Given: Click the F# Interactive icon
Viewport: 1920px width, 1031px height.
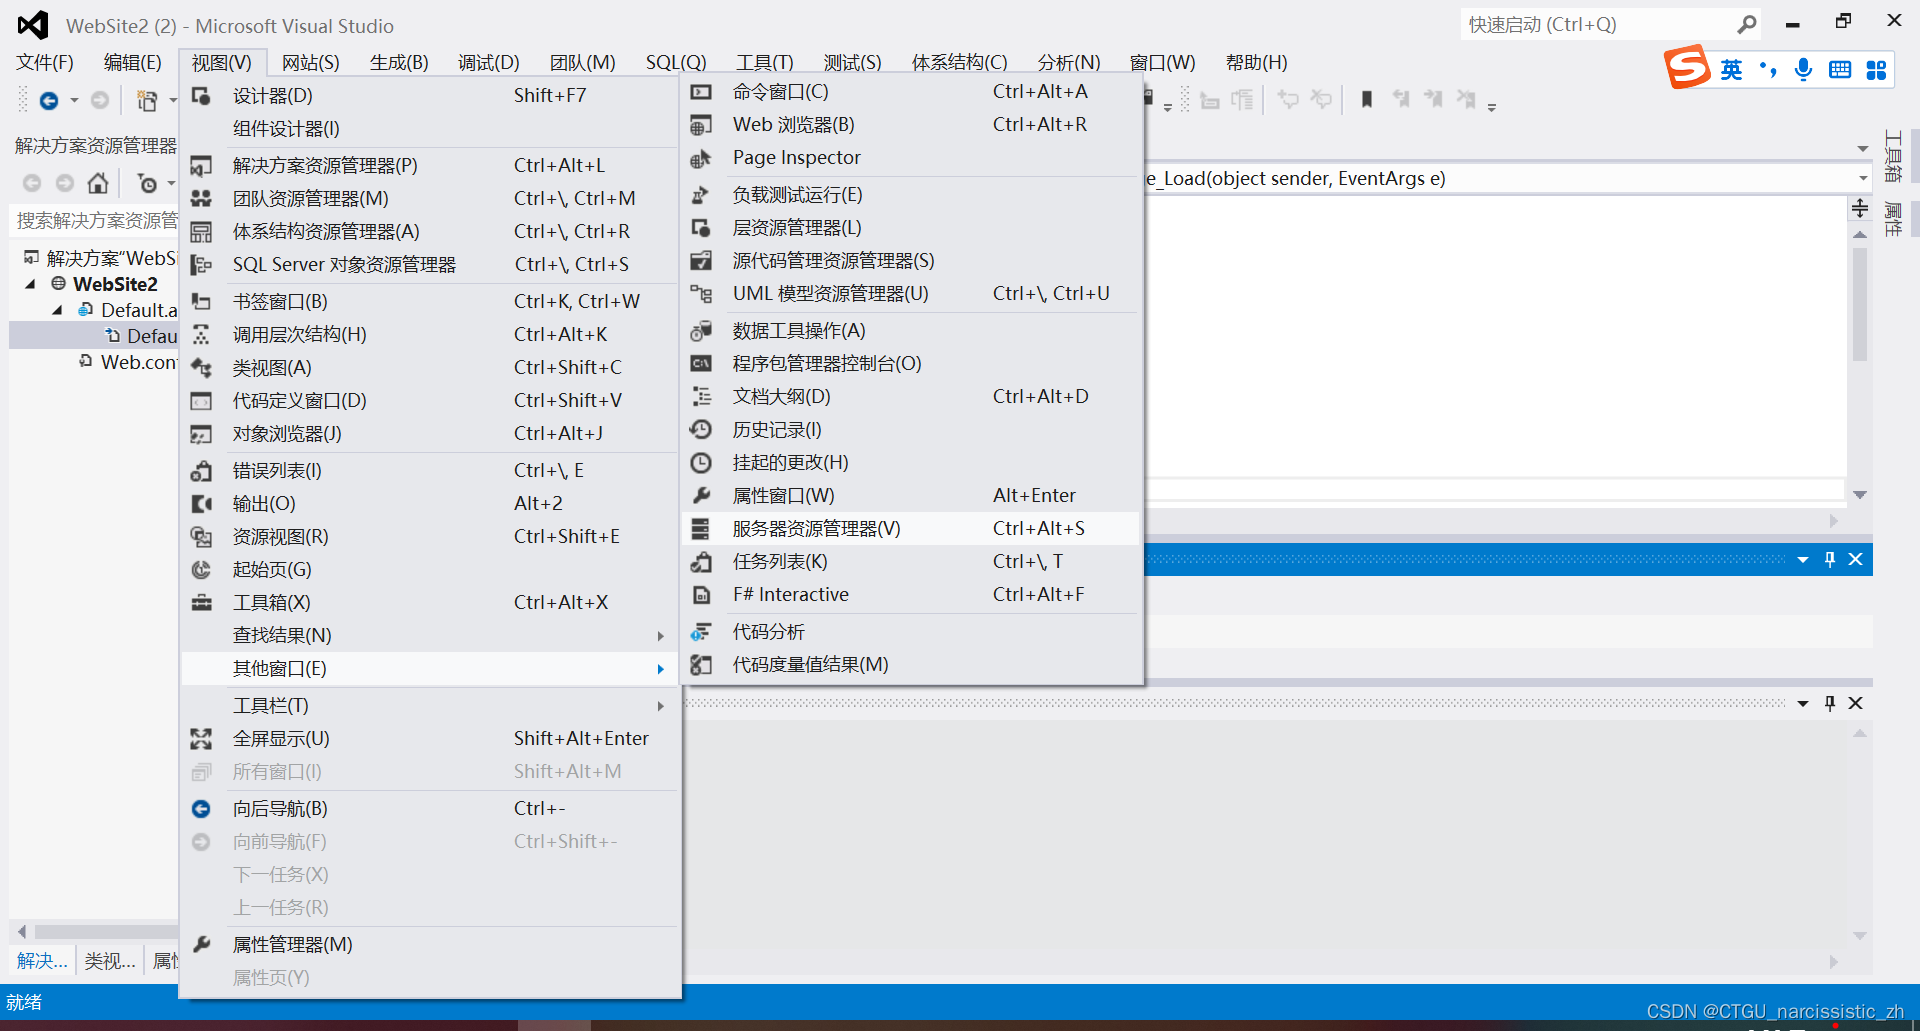Looking at the screenshot, I should point(701,595).
